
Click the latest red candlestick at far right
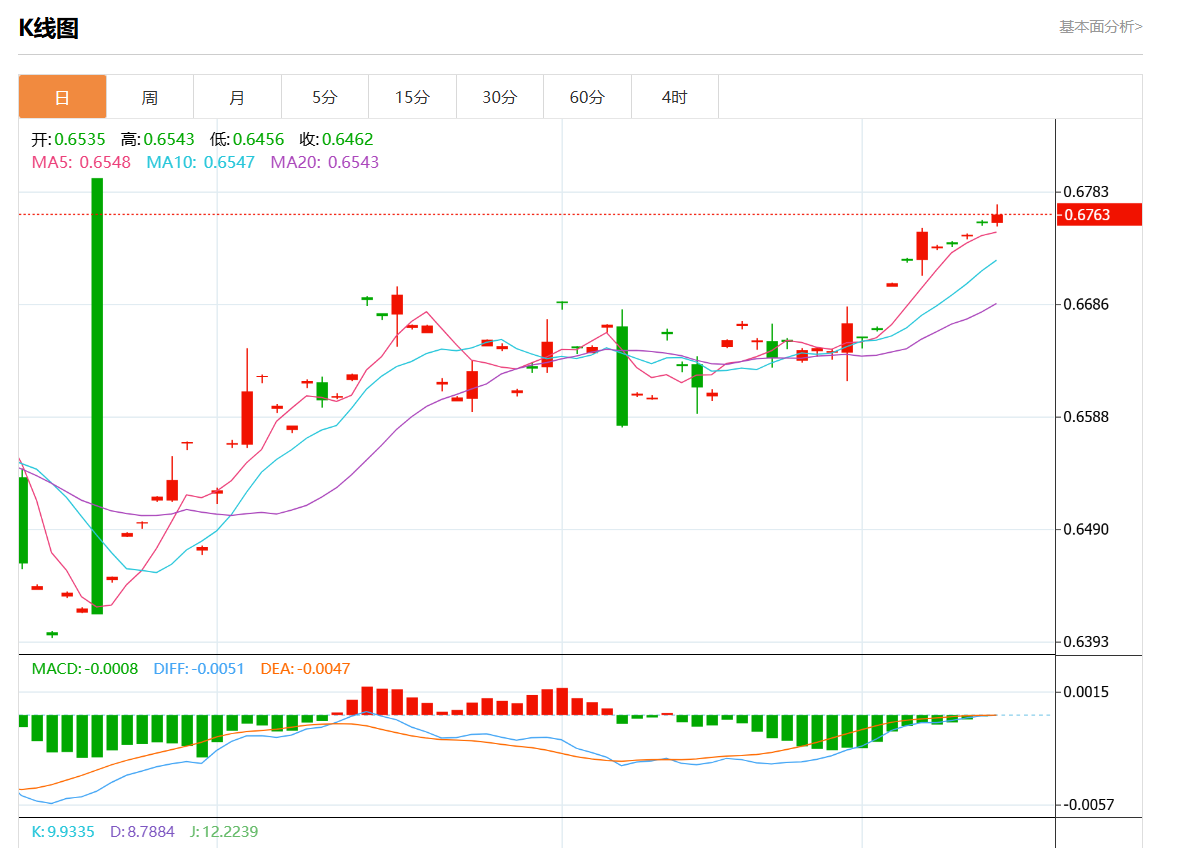point(997,218)
